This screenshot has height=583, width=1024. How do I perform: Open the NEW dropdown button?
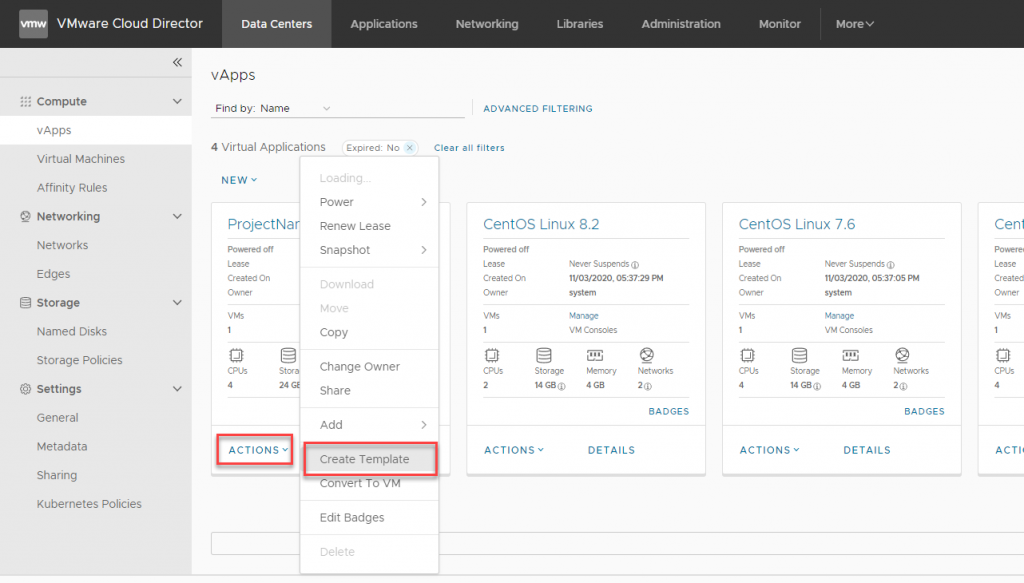click(x=239, y=180)
